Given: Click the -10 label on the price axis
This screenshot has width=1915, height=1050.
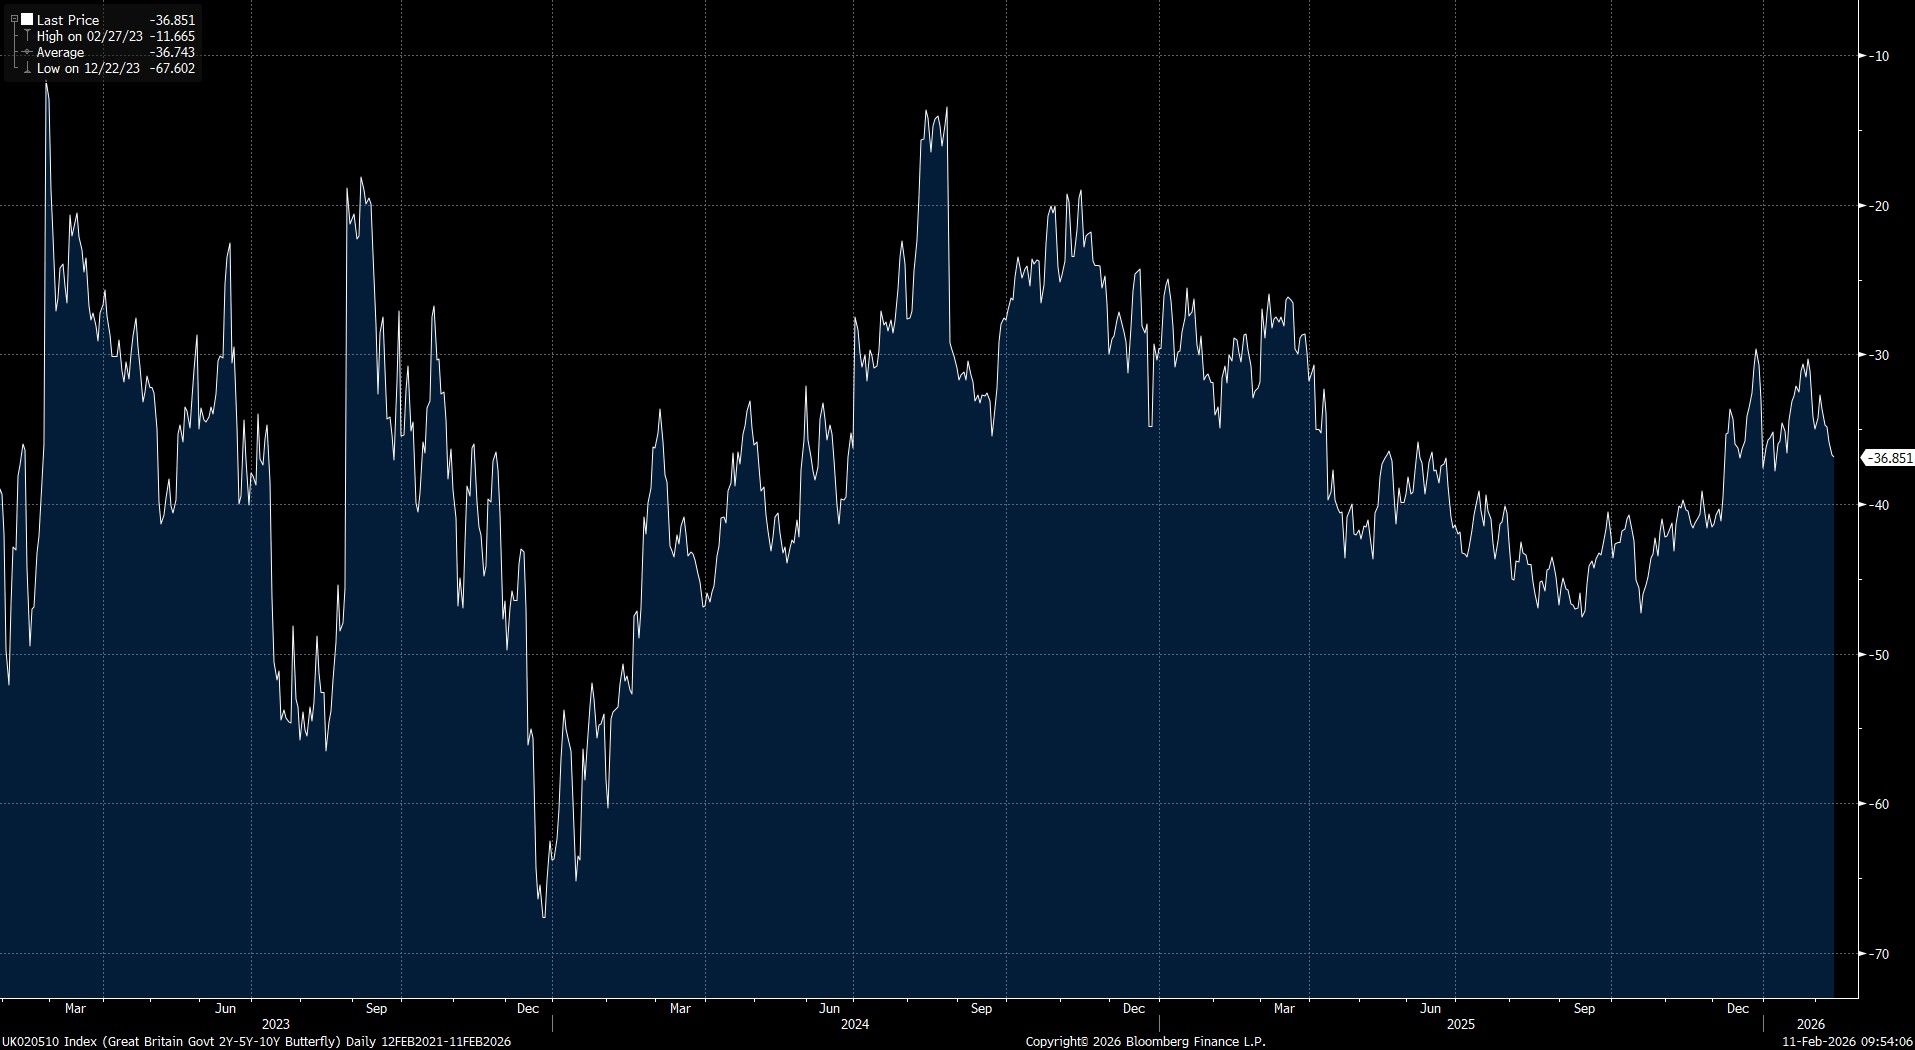Looking at the screenshot, I should 1879,56.
